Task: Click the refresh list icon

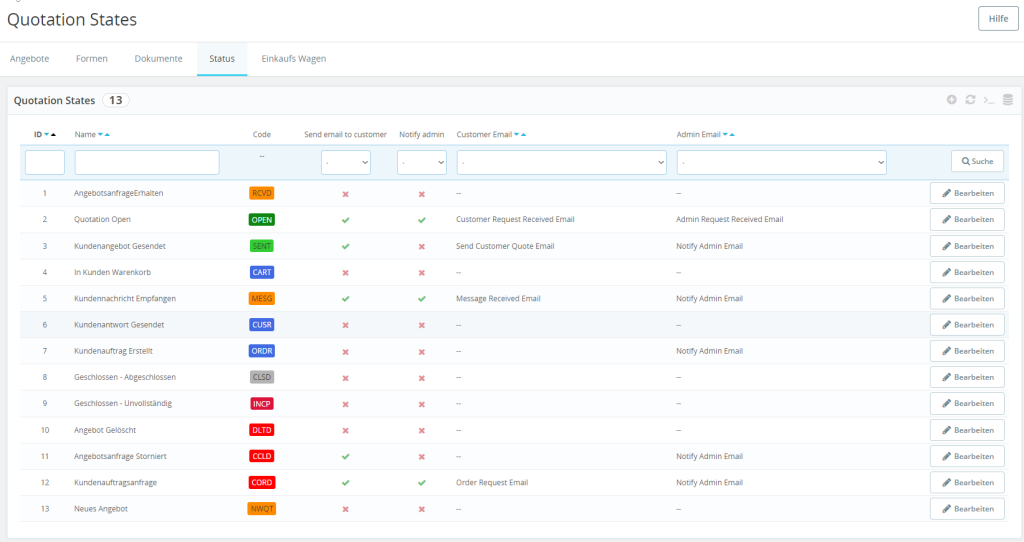Action: coord(970,100)
